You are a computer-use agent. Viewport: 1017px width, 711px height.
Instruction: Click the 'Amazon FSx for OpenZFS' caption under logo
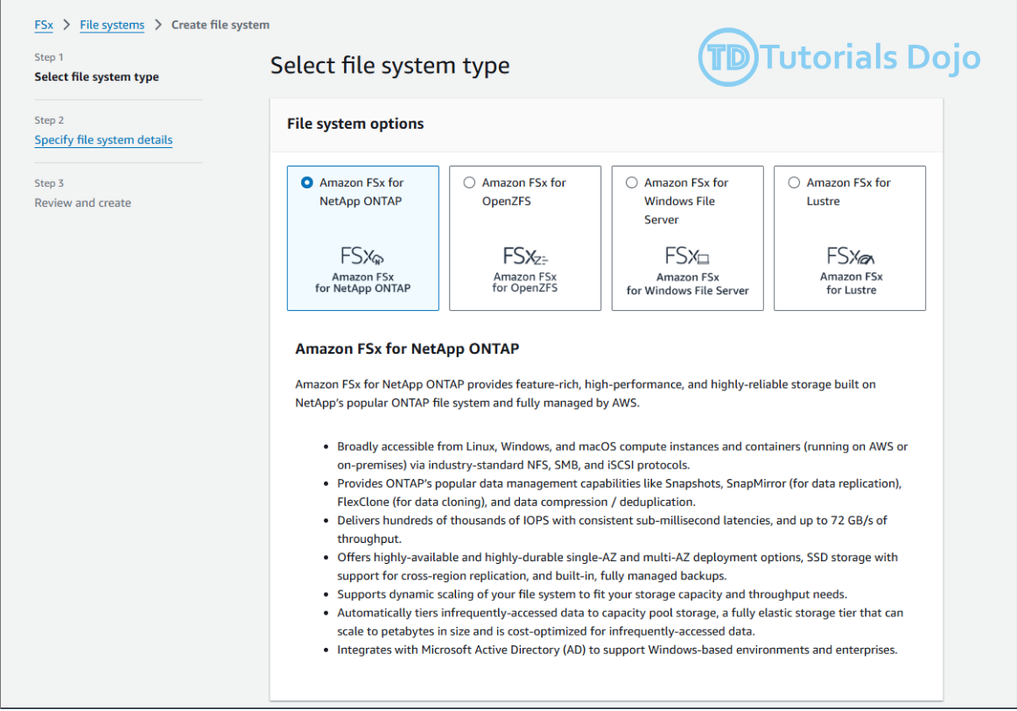coord(525,282)
